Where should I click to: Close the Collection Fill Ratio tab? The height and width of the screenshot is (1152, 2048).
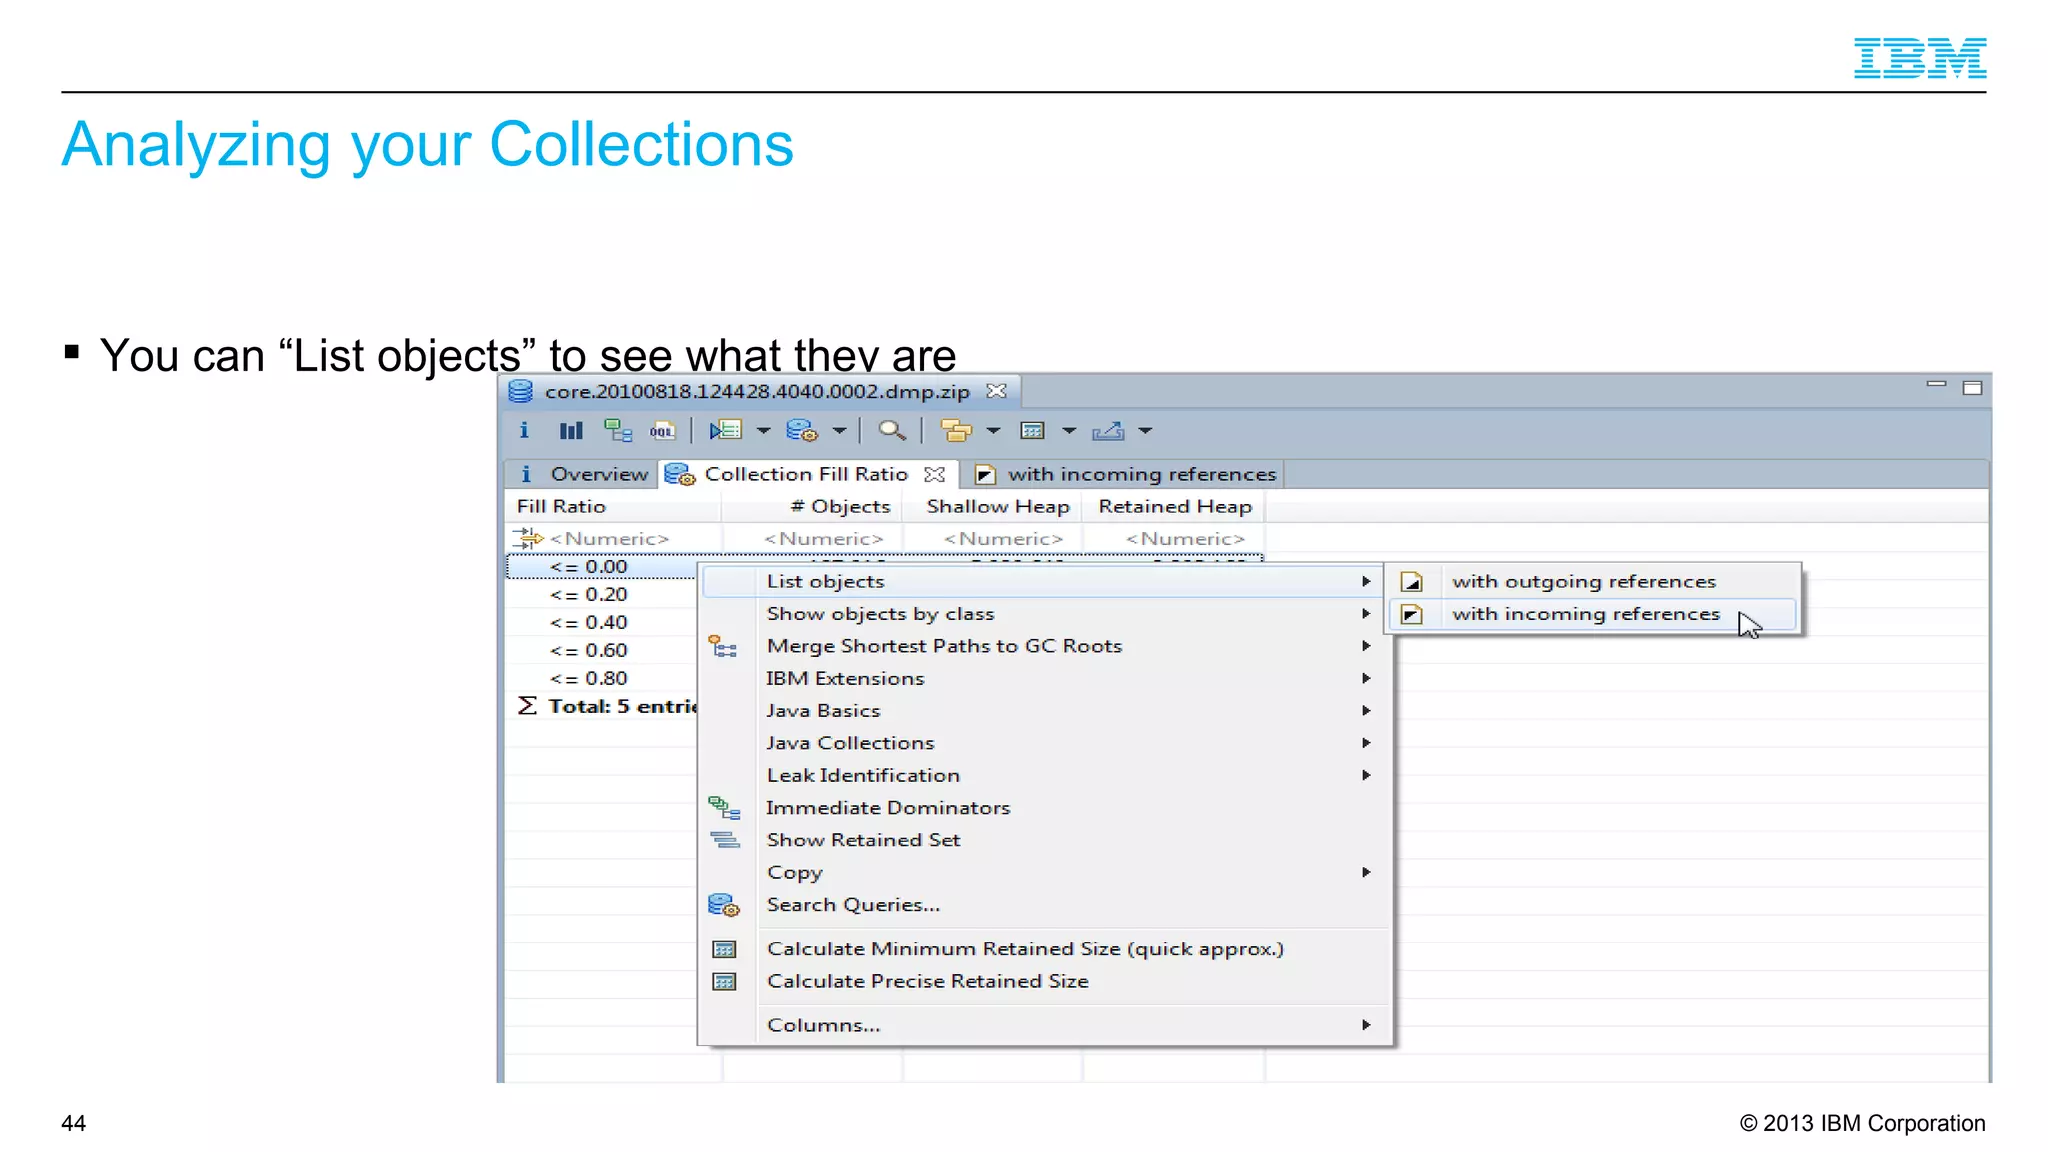pos(934,474)
